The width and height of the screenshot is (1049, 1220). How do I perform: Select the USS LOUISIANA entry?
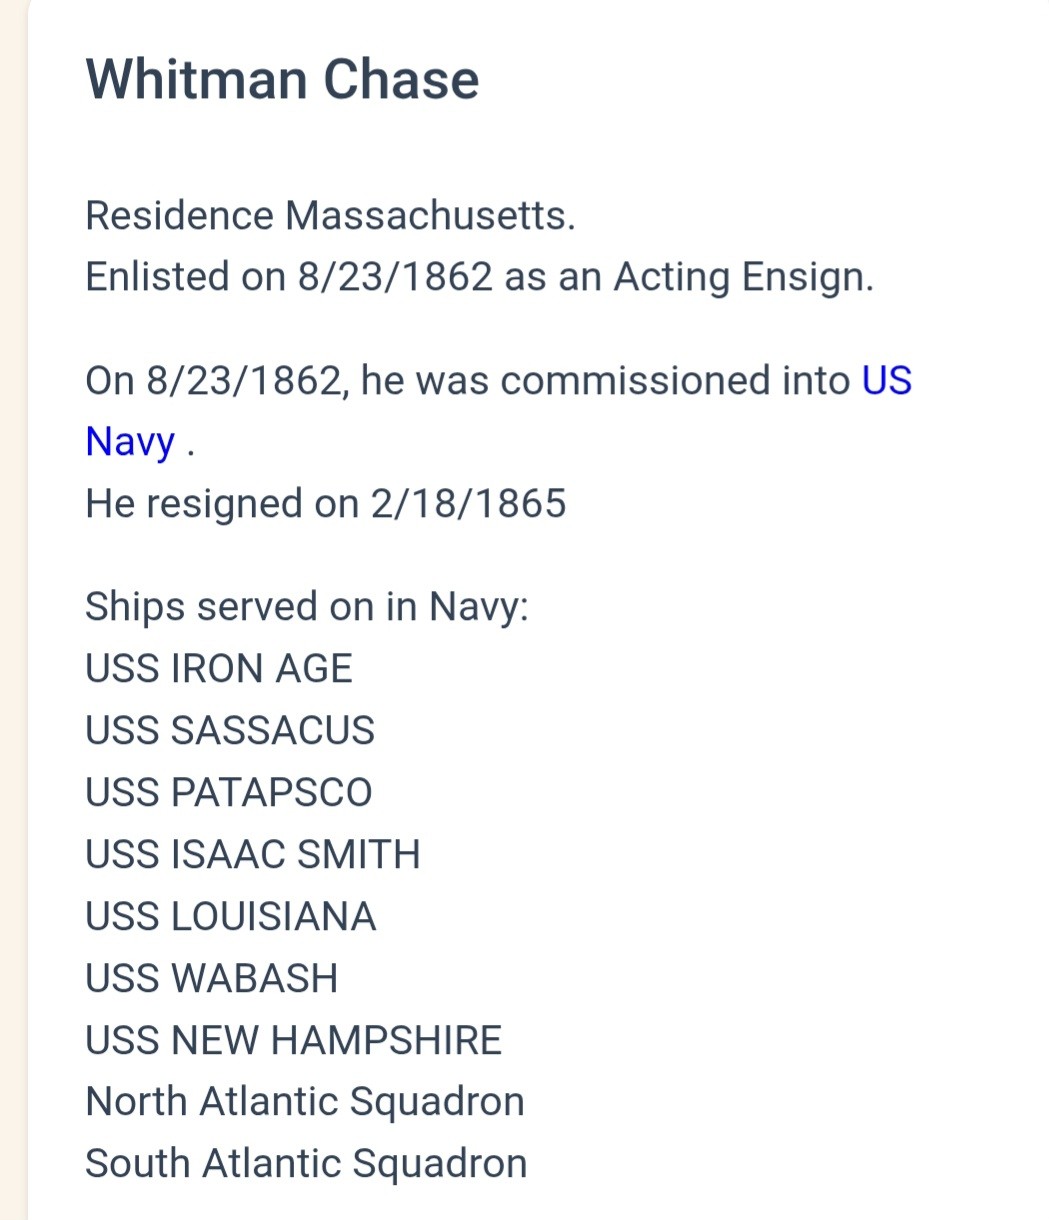[x=231, y=917]
